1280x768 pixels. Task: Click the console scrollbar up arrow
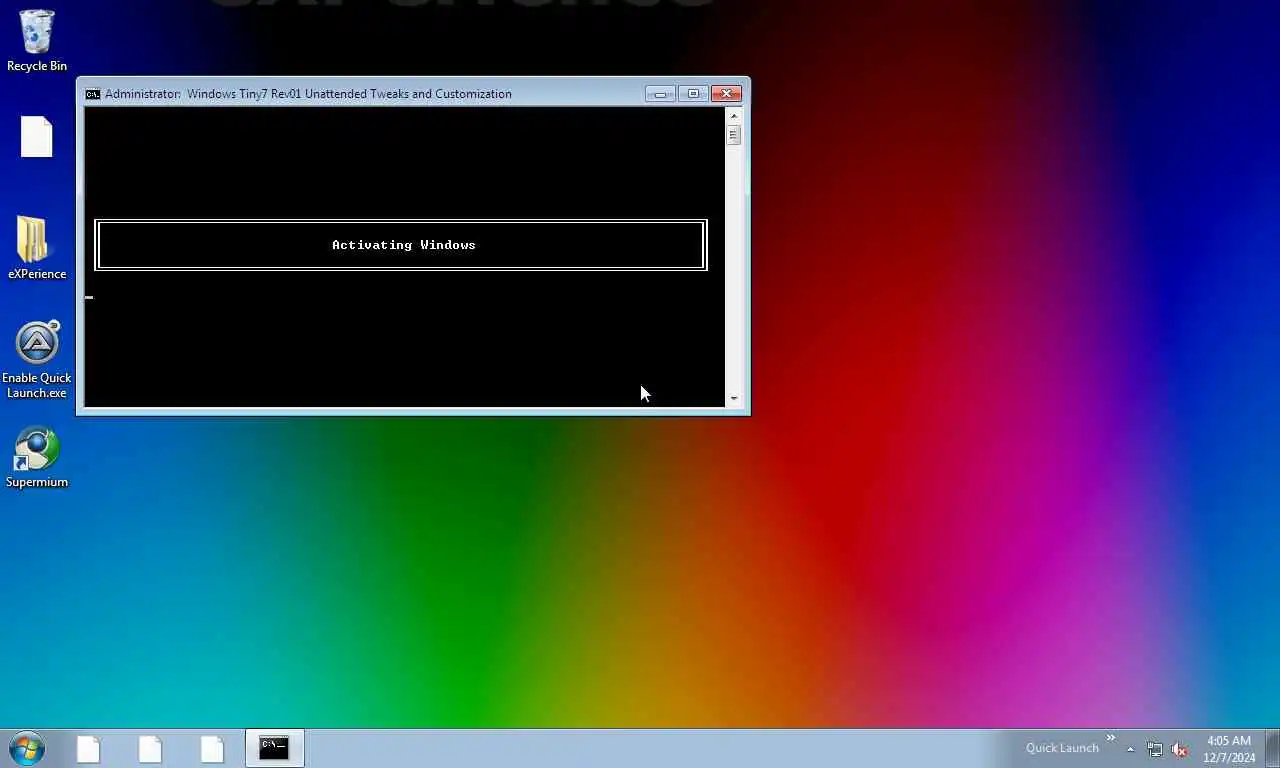point(734,116)
